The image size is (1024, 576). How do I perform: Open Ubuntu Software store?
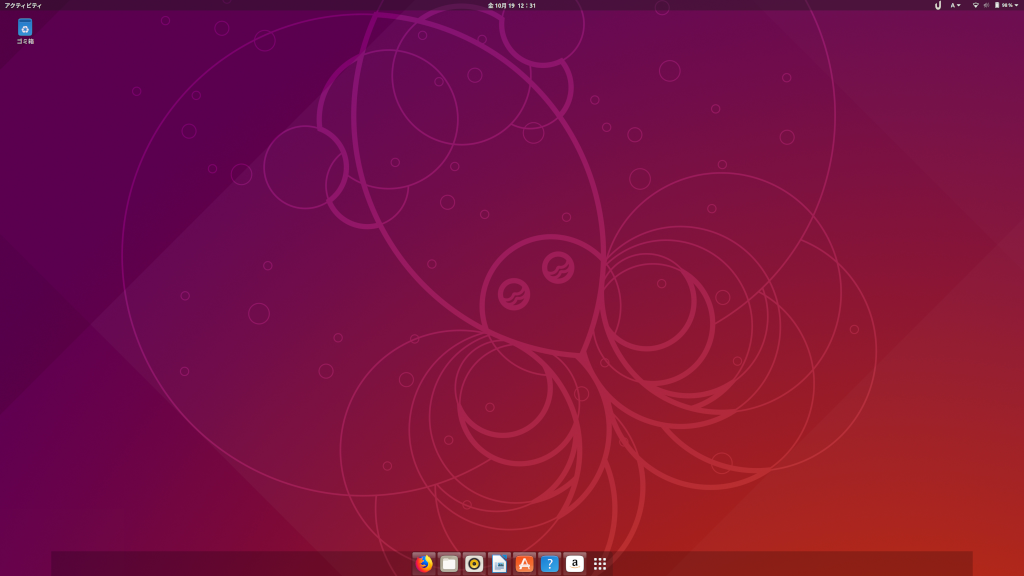coord(524,564)
